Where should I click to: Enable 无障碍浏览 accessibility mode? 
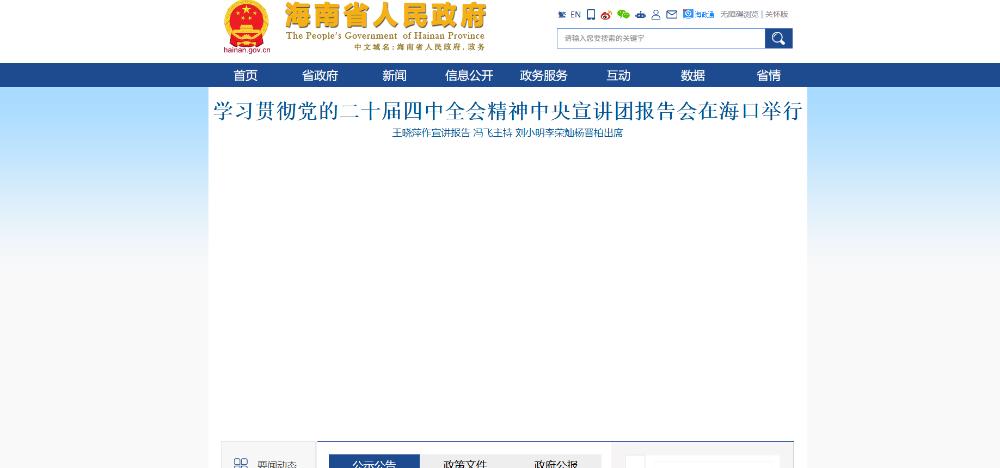coord(739,14)
